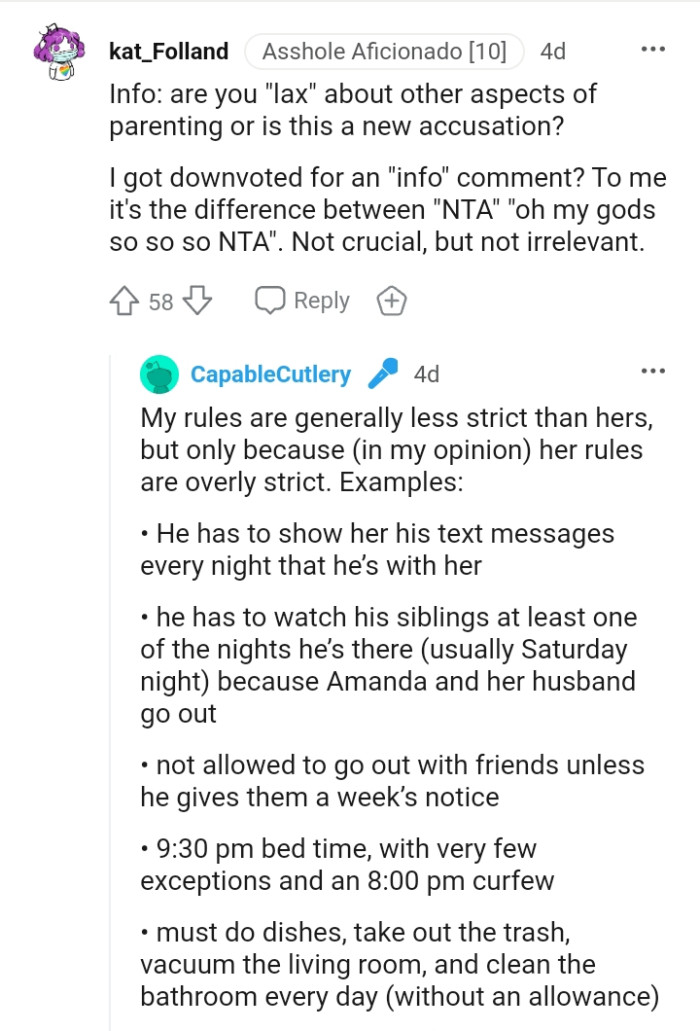Open the overflow menu on kat_Folland's comment
The width and height of the screenshot is (700, 1031).
[652, 47]
